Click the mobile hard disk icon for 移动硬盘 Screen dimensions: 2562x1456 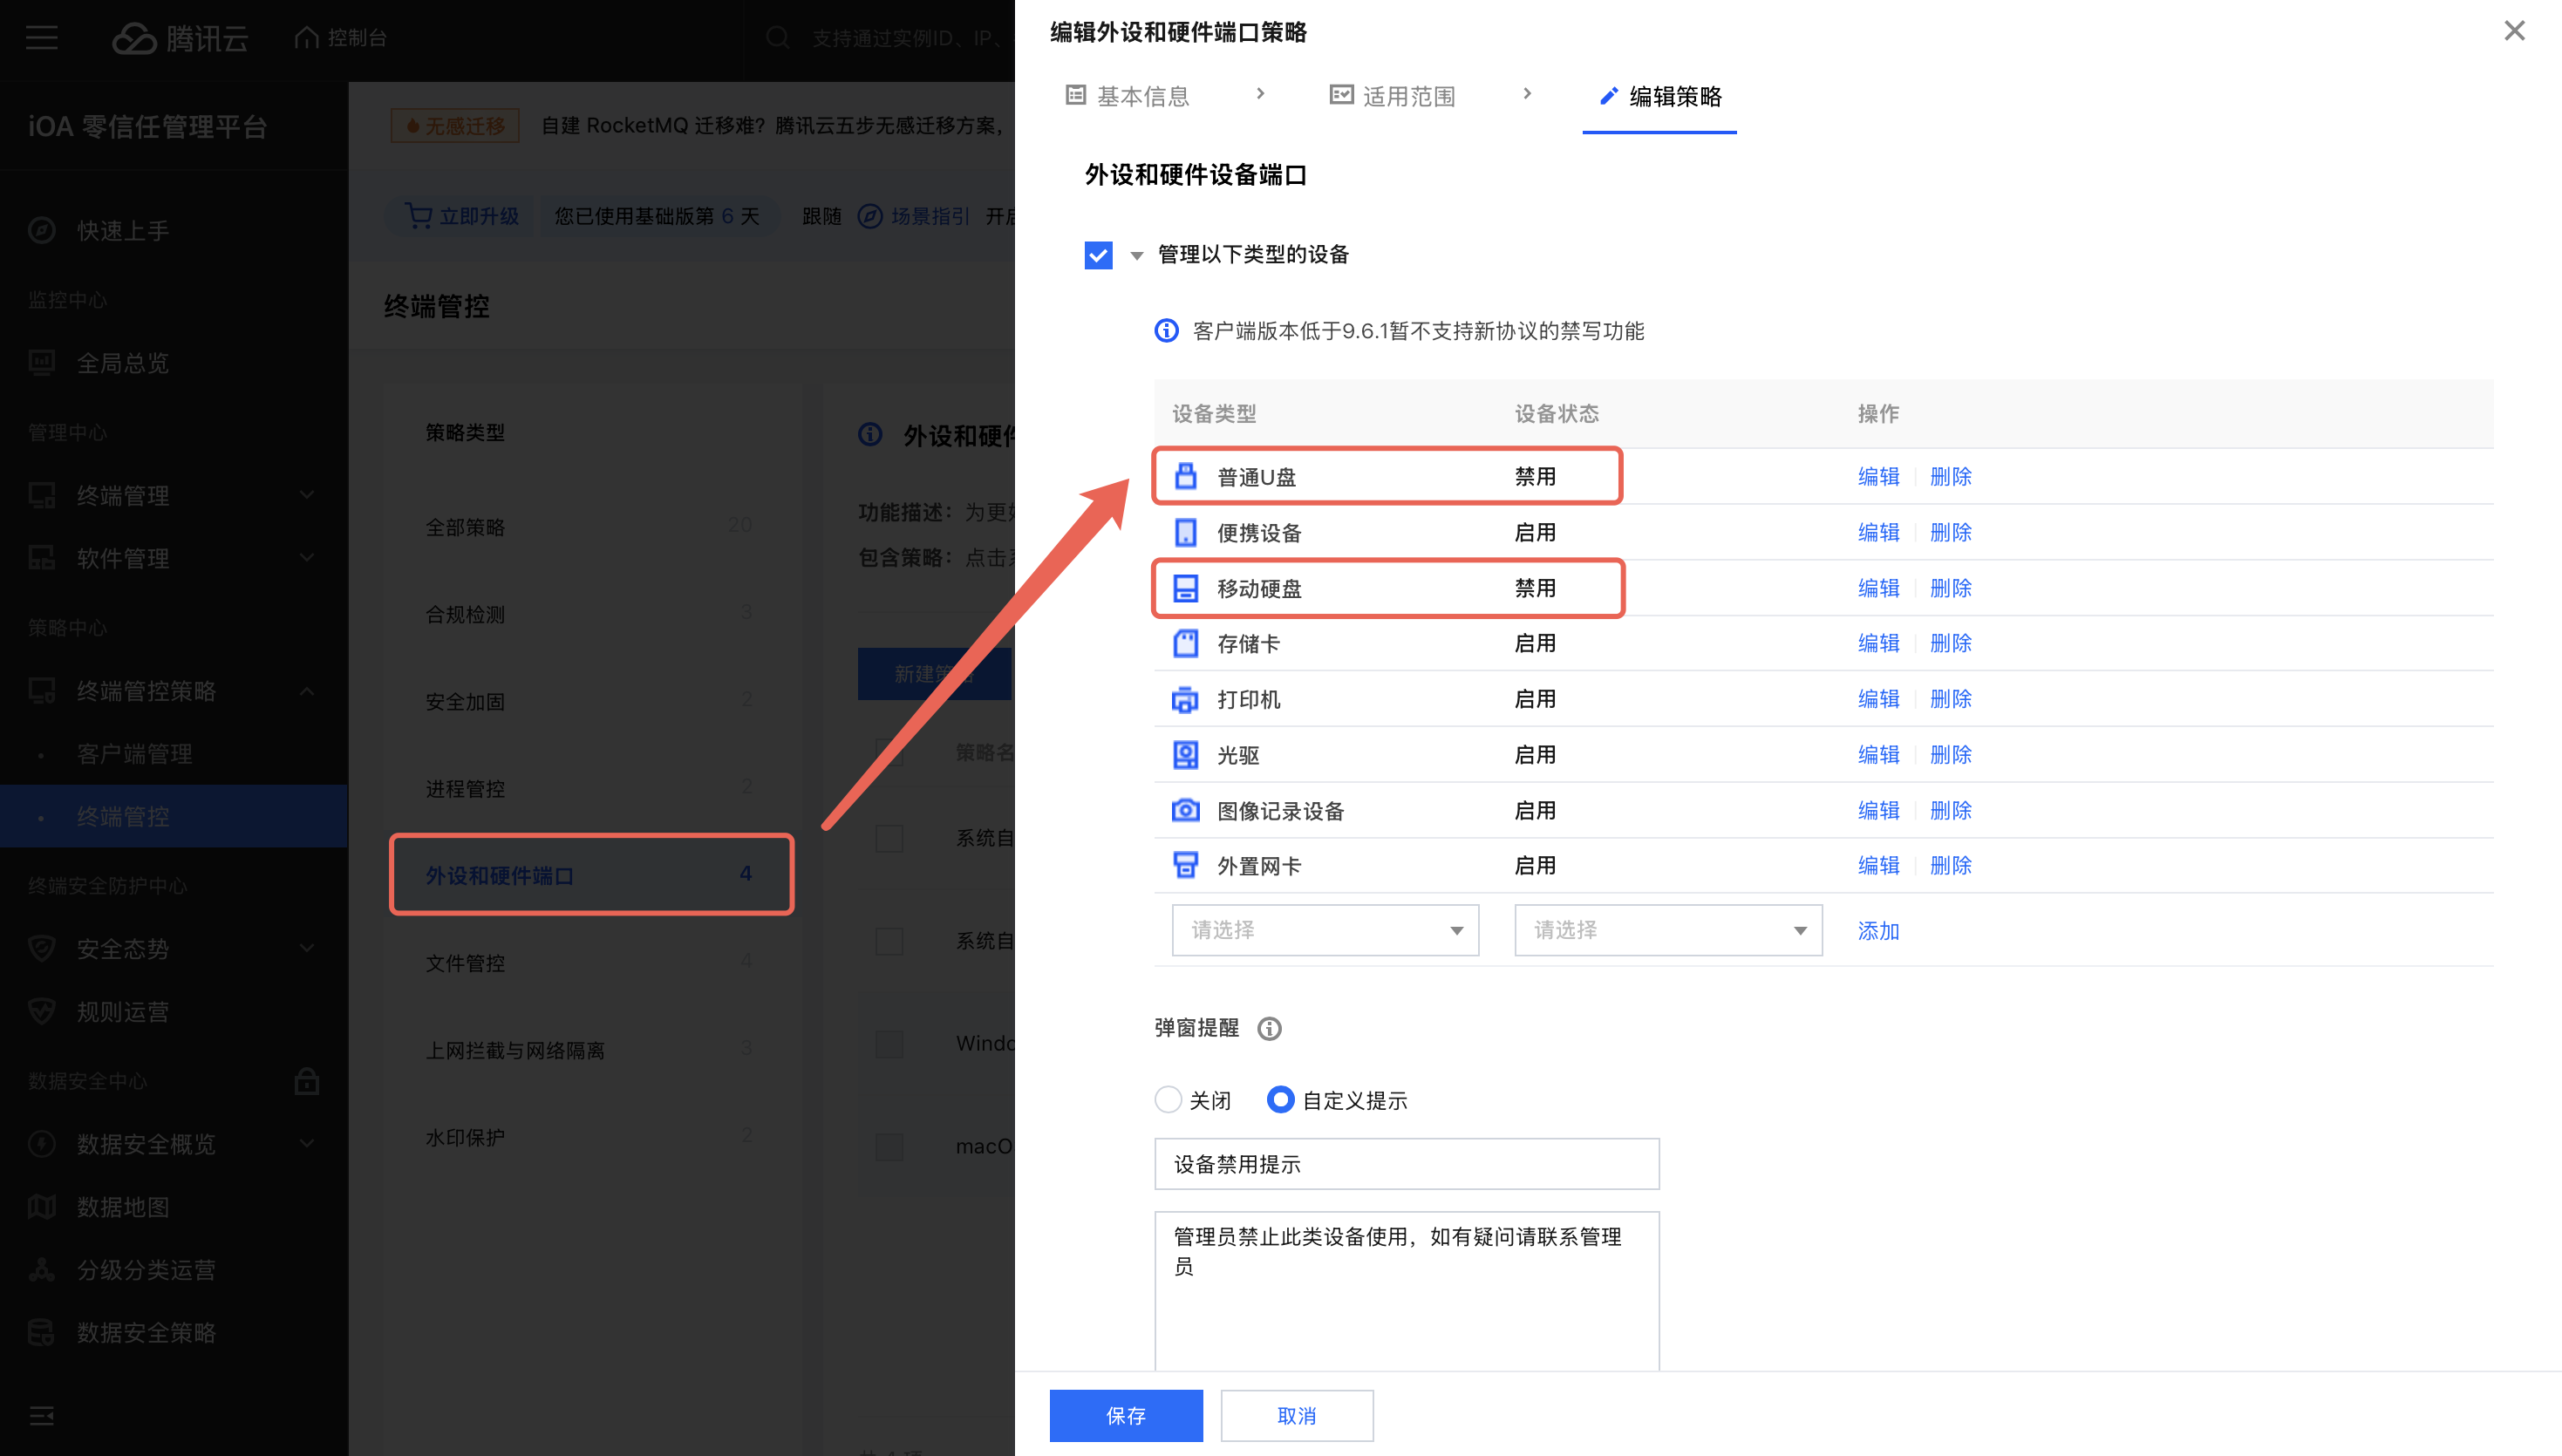coord(1185,588)
